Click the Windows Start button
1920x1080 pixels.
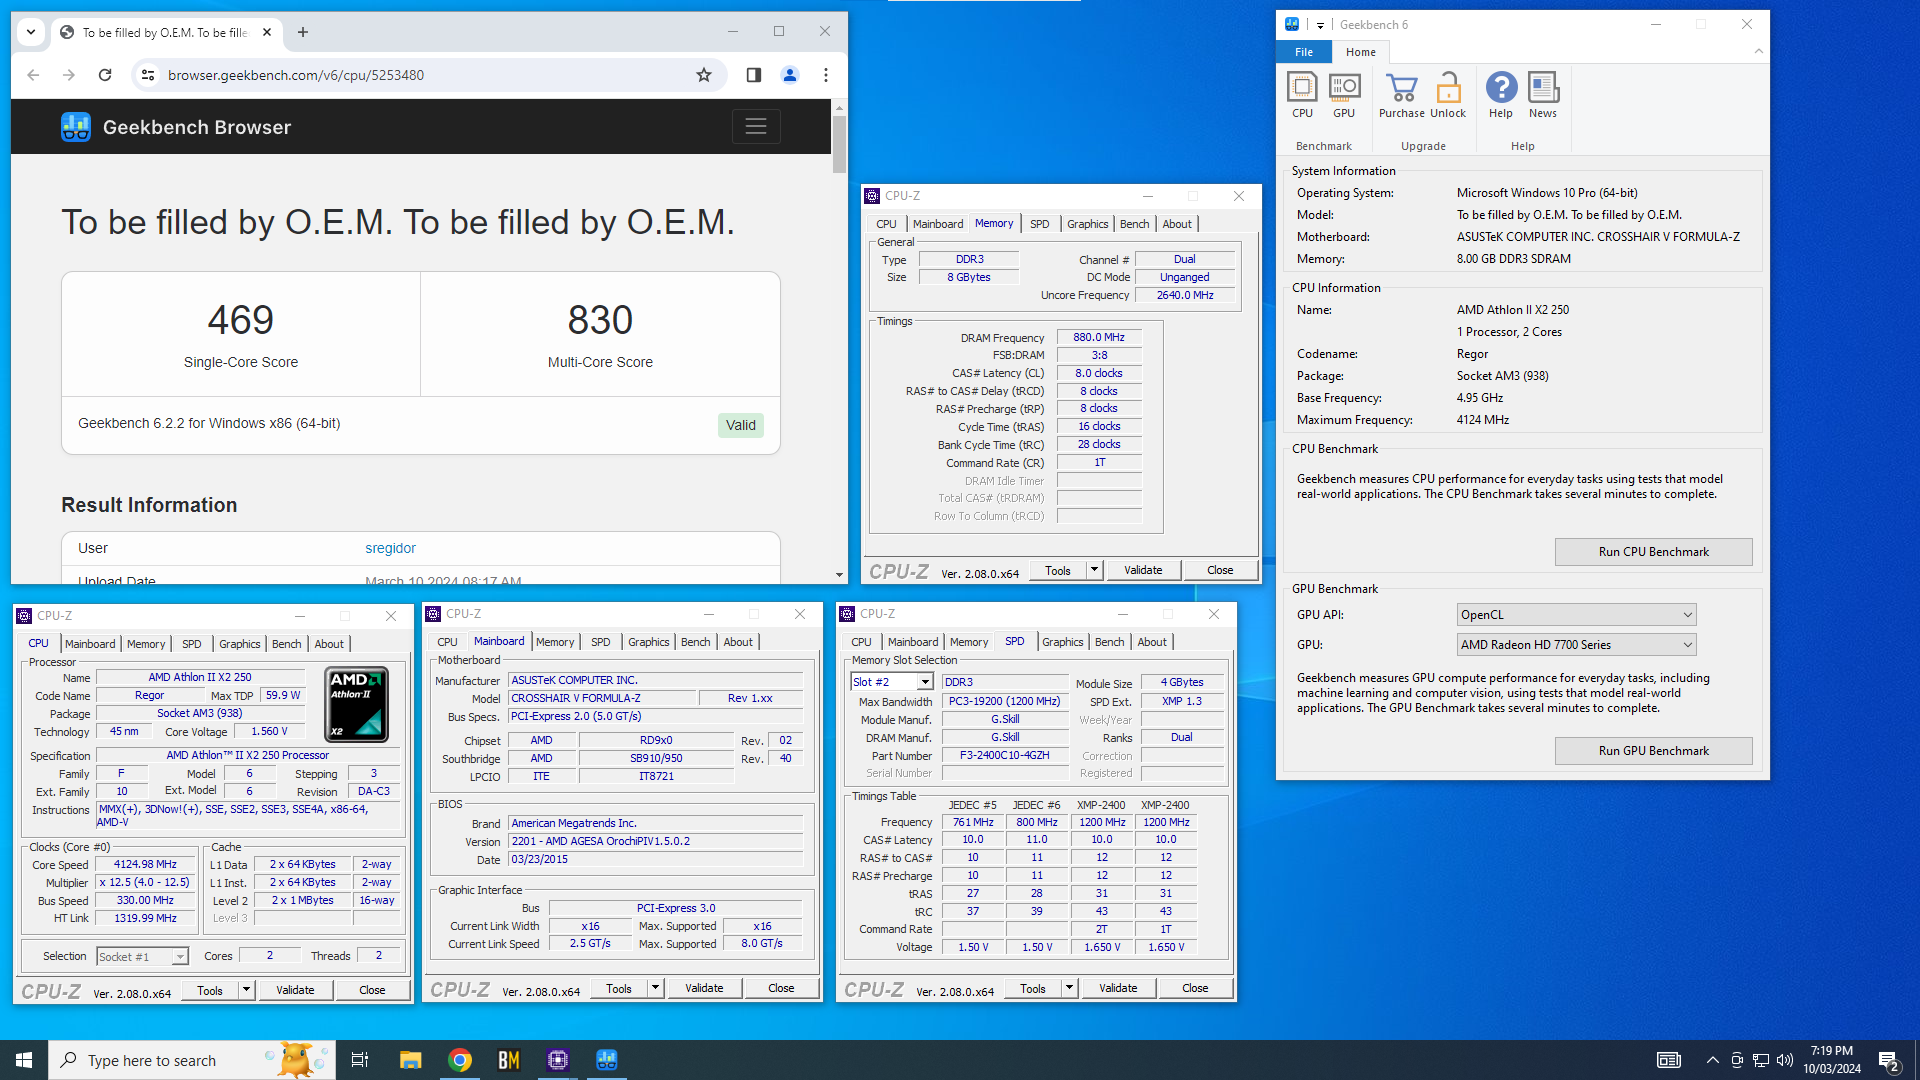[24, 1060]
